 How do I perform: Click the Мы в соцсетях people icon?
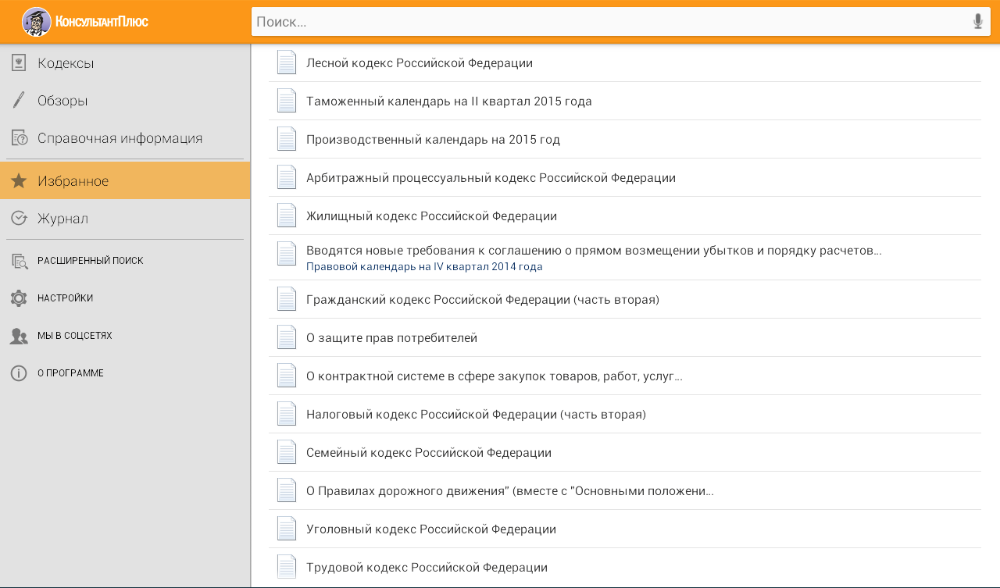pos(18,336)
